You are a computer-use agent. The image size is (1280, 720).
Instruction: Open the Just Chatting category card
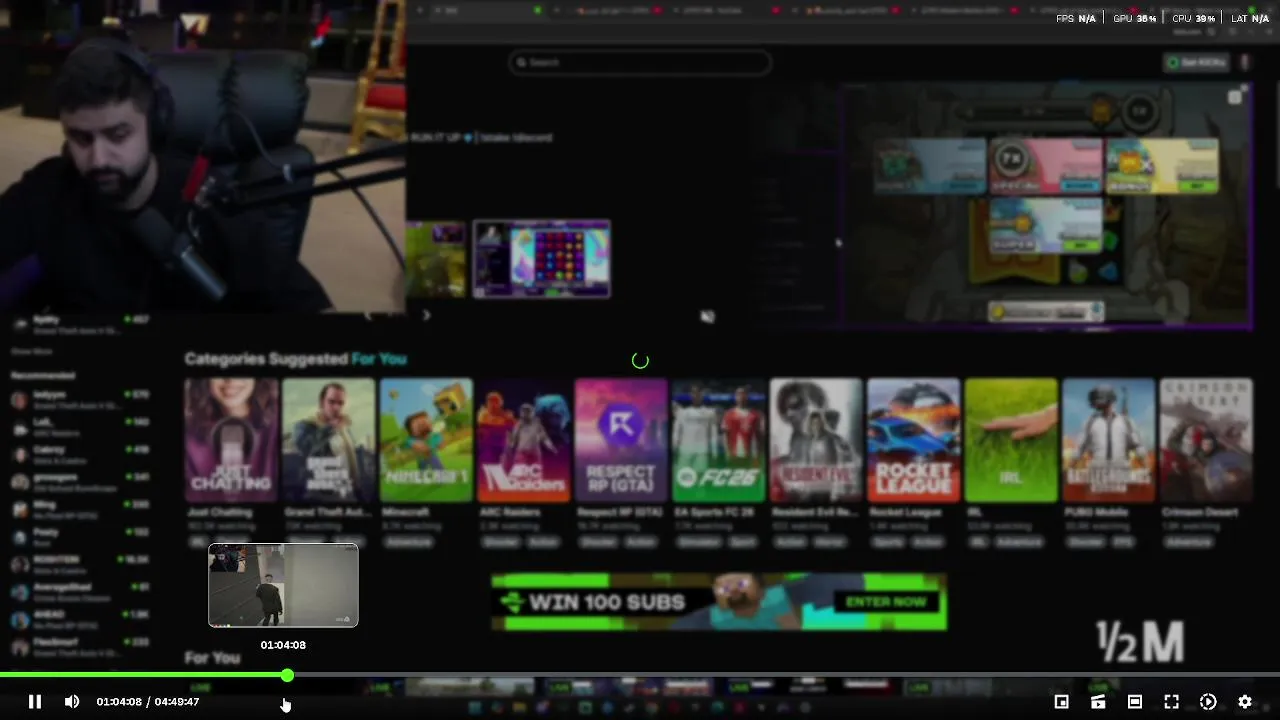click(231, 440)
